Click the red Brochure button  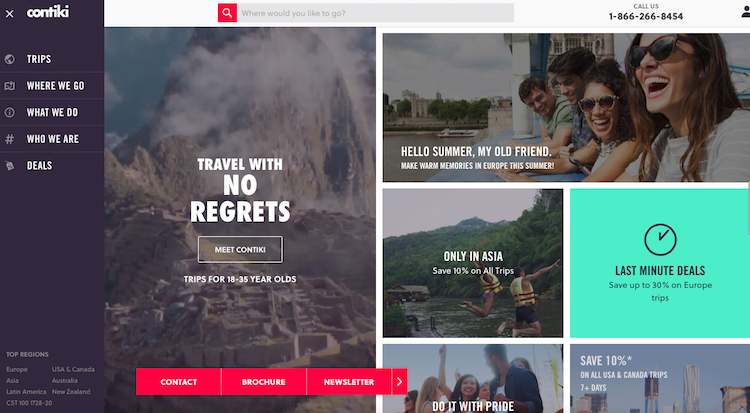tap(264, 381)
